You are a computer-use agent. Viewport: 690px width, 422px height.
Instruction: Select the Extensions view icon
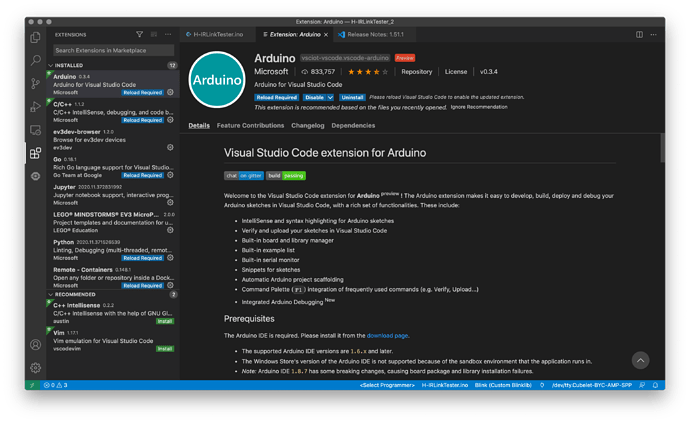35,153
